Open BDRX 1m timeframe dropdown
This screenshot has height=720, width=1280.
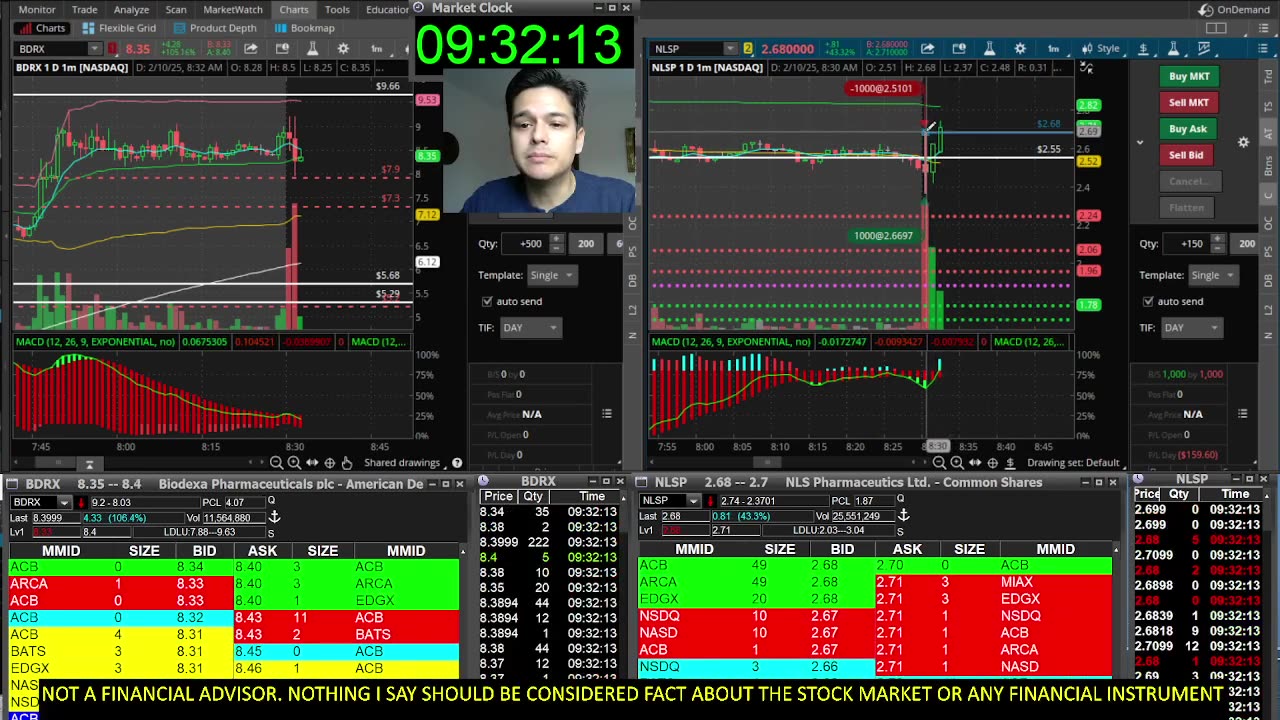pos(376,48)
